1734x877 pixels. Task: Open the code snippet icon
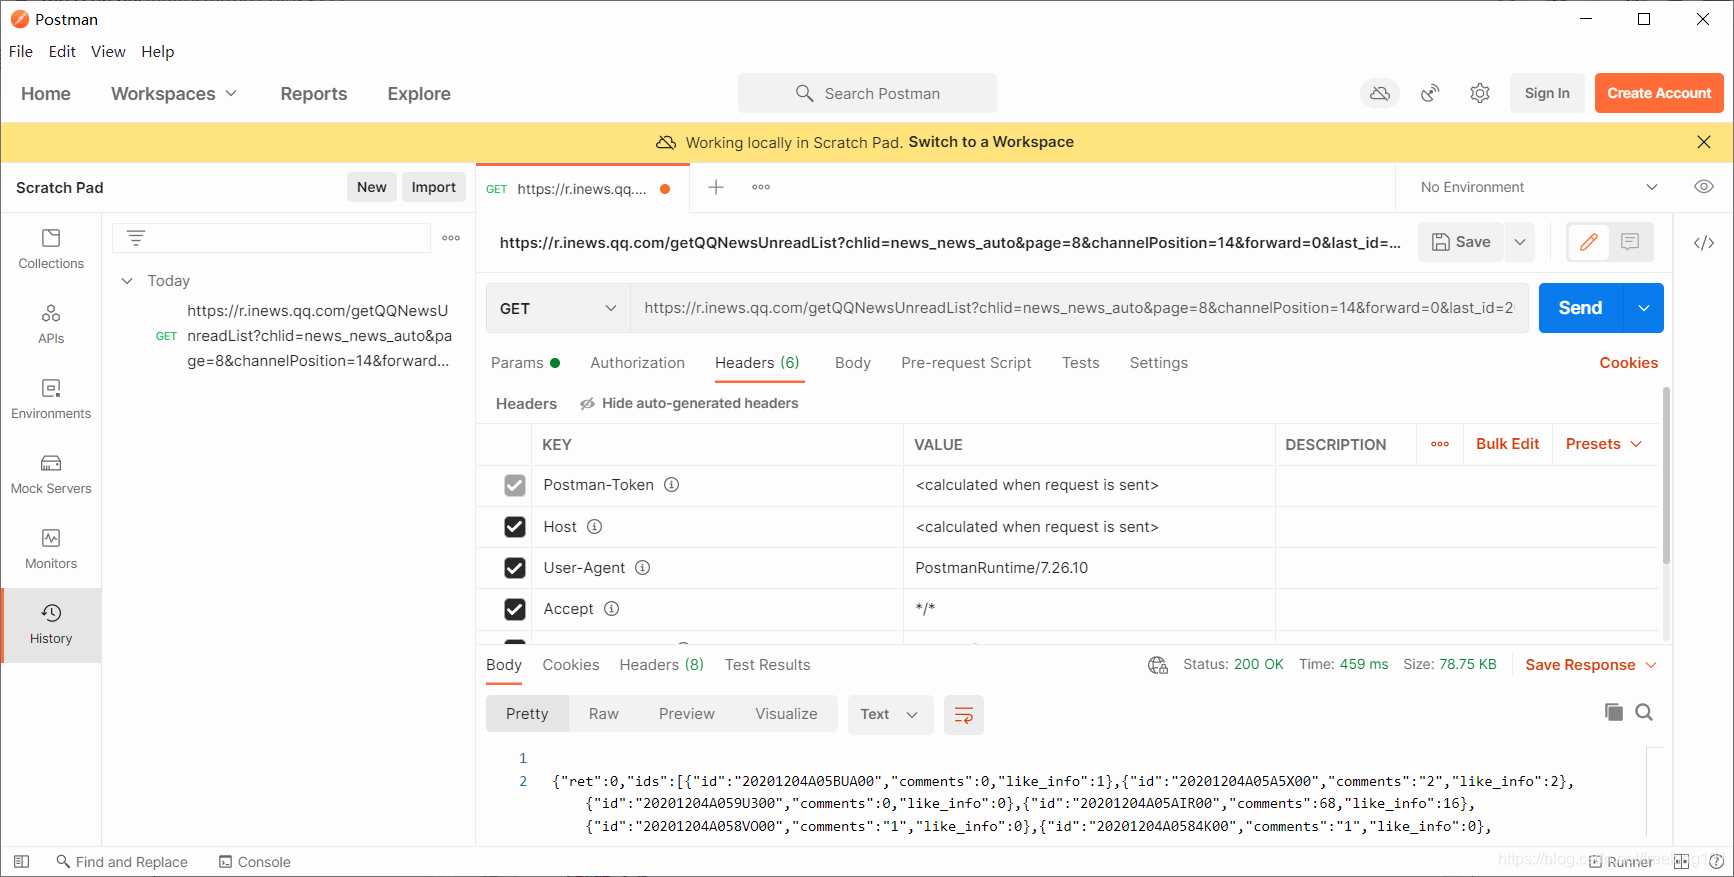click(x=1704, y=243)
